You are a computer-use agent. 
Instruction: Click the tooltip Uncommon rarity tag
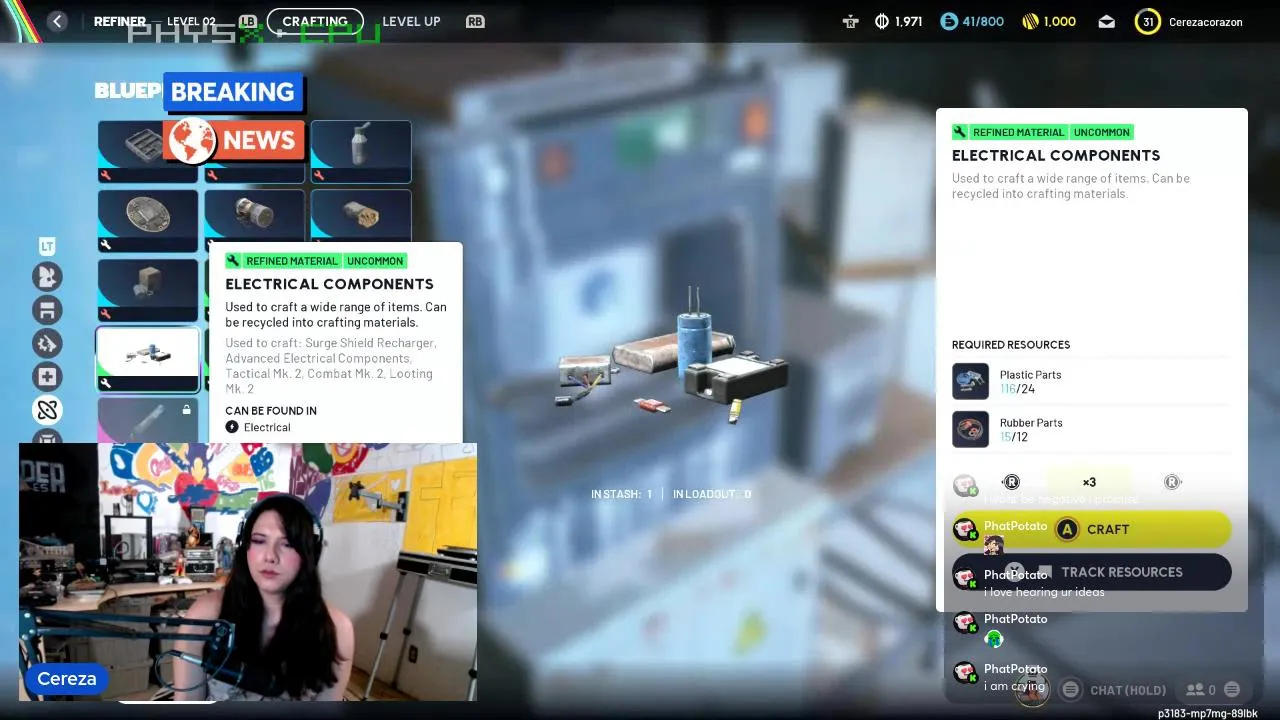pyautogui.click(x=375, y=261)
